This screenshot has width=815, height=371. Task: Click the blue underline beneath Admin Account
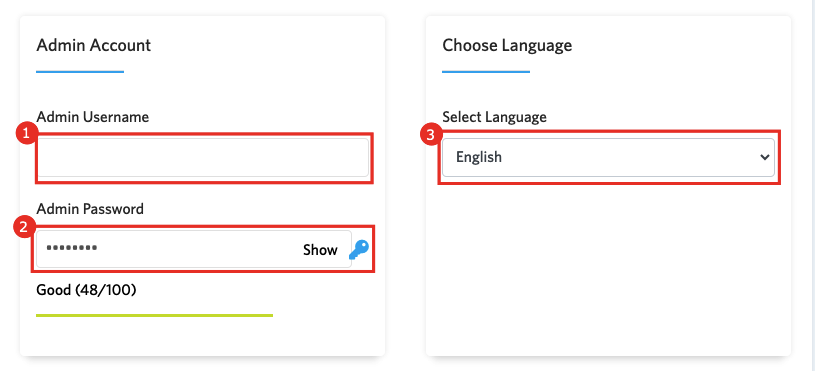(80, 72)
